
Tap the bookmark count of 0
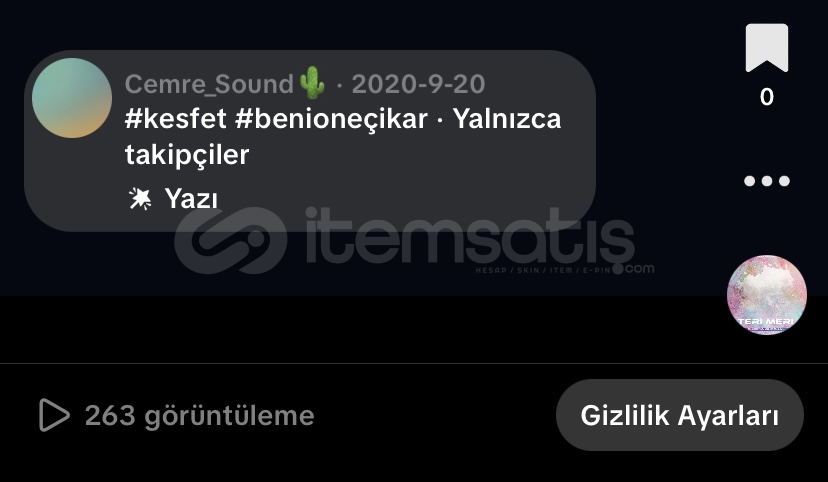click(767, 97)
